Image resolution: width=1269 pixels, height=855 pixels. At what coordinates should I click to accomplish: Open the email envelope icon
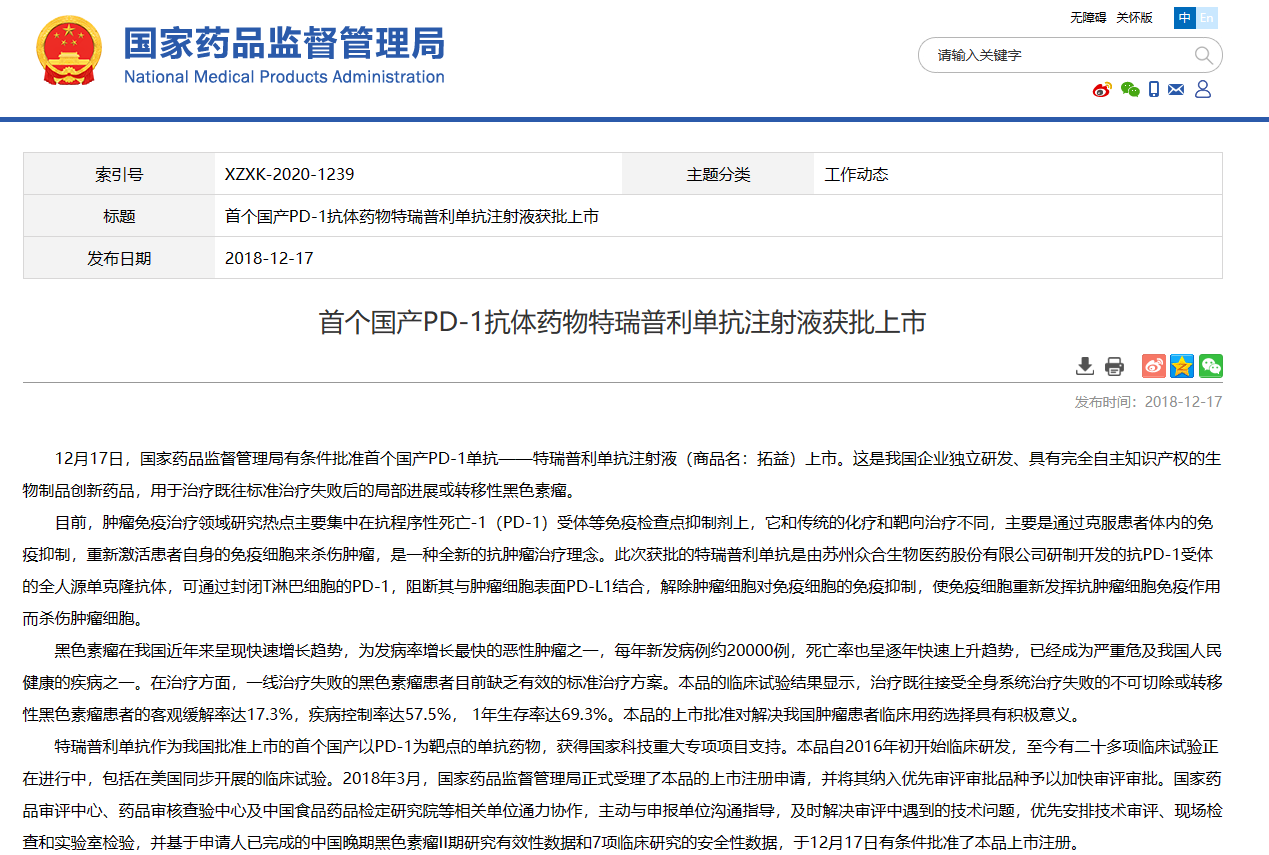(1176, 90)
